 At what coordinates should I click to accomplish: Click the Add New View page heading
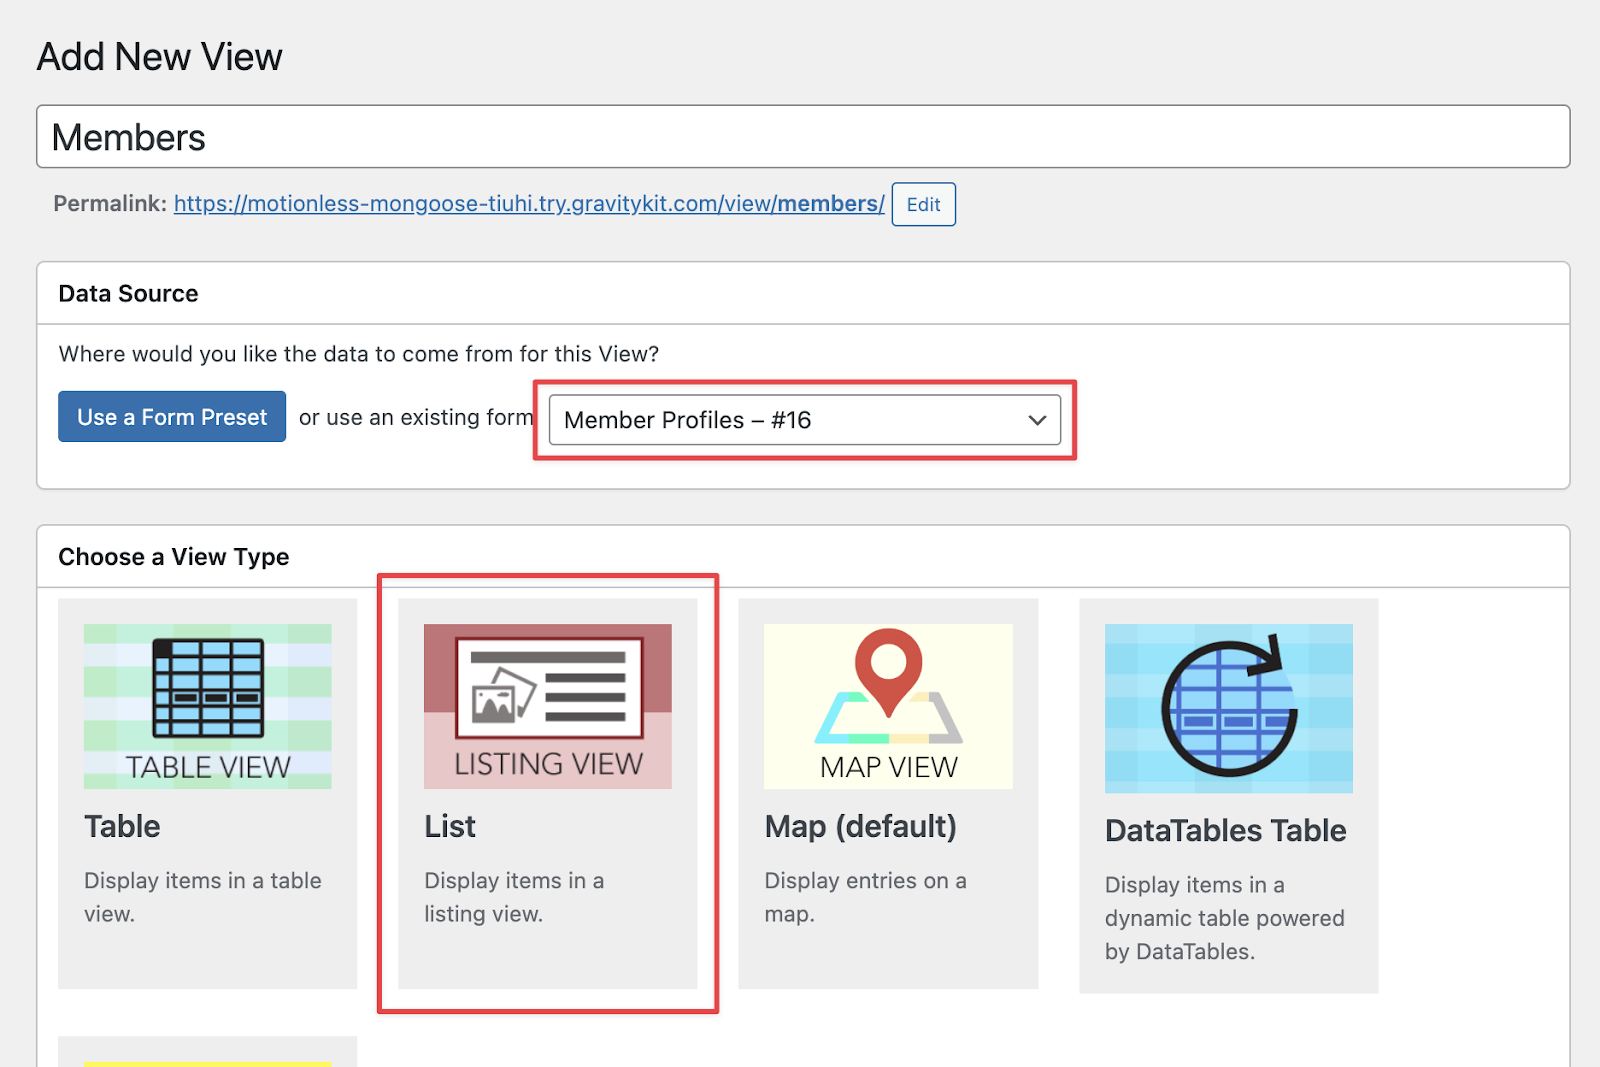[160, 57]
